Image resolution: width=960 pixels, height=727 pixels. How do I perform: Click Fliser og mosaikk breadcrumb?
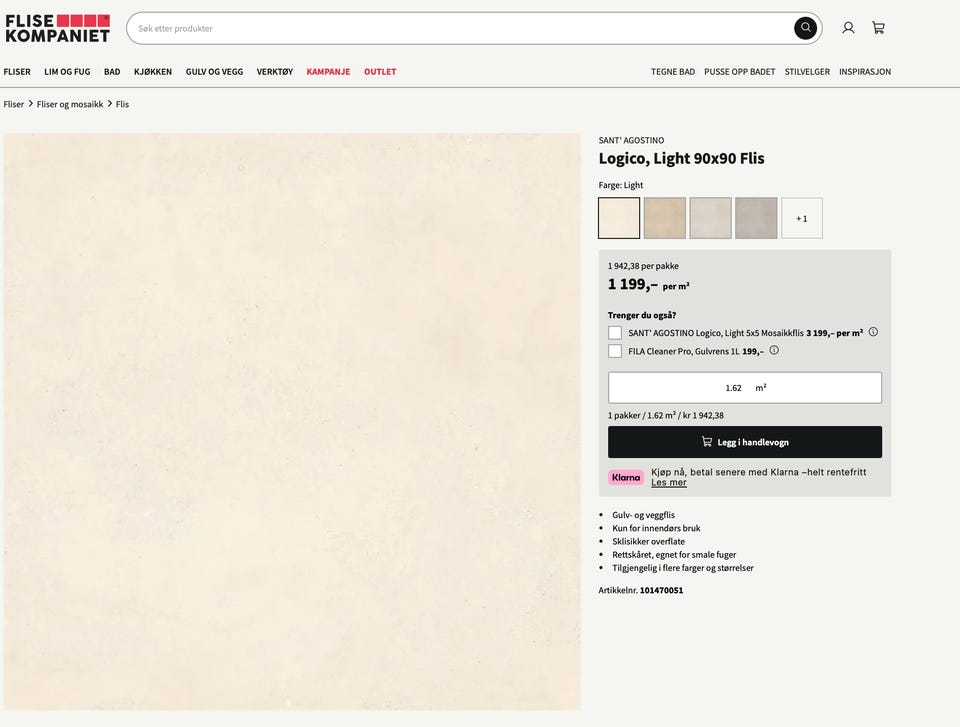tap(70, 104)
